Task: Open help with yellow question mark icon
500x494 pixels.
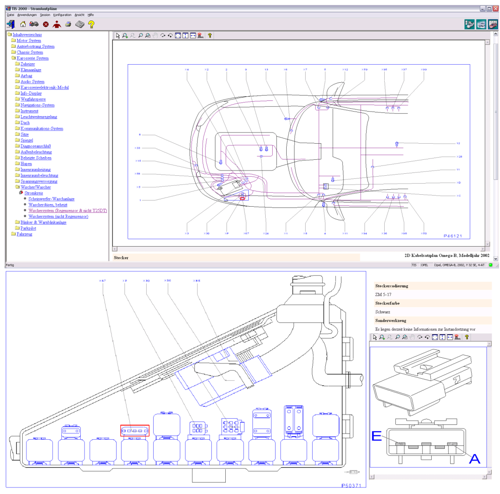Action: (x=91, y=24)
